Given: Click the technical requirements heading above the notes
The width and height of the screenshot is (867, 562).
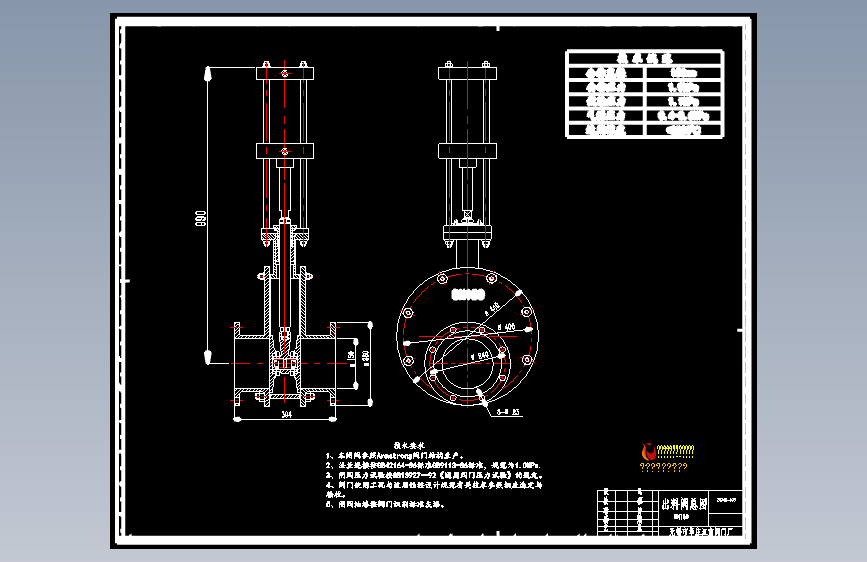Looking at the screenshot, I should tap(409, 445).
